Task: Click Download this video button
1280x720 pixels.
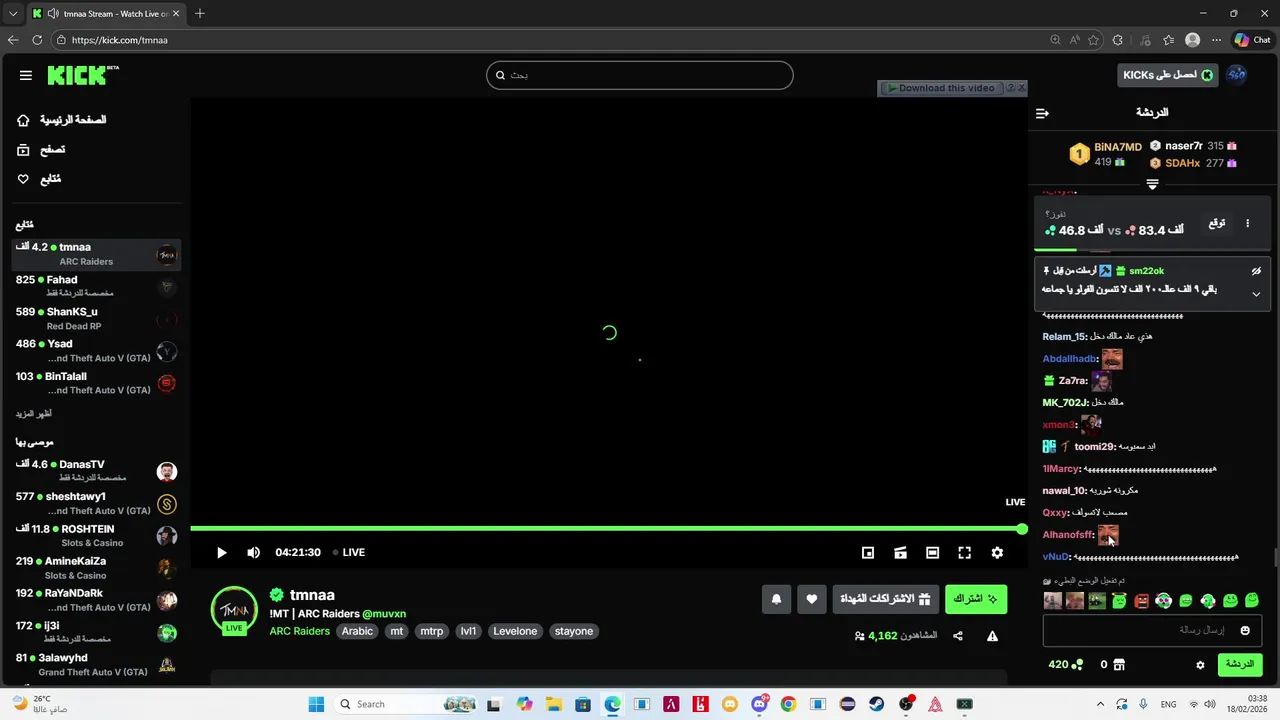Action: click(x=940, y=88)
